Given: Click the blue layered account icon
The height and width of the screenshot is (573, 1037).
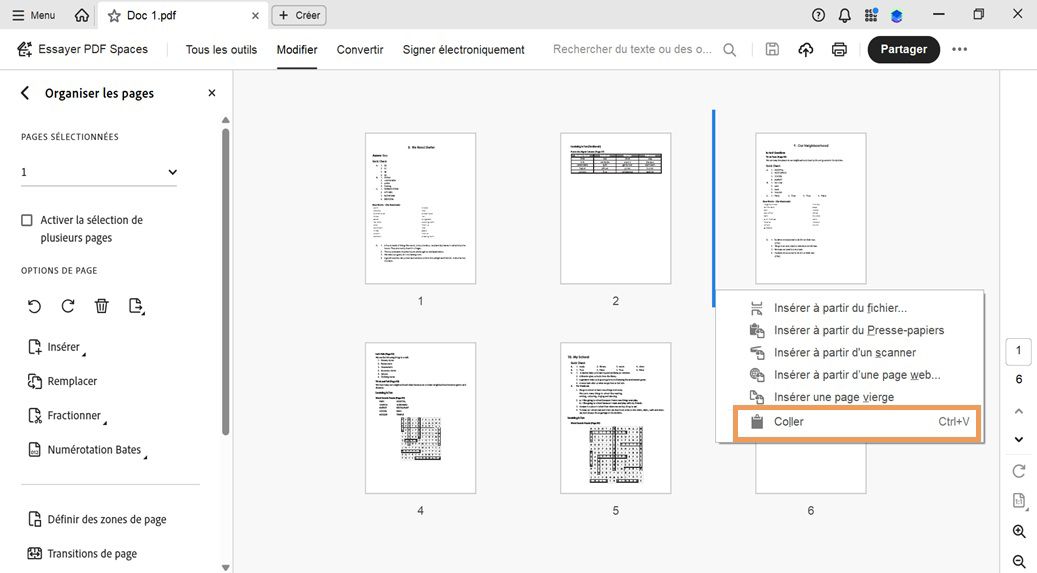Looking at the screenshot, I should pos(897,15).
